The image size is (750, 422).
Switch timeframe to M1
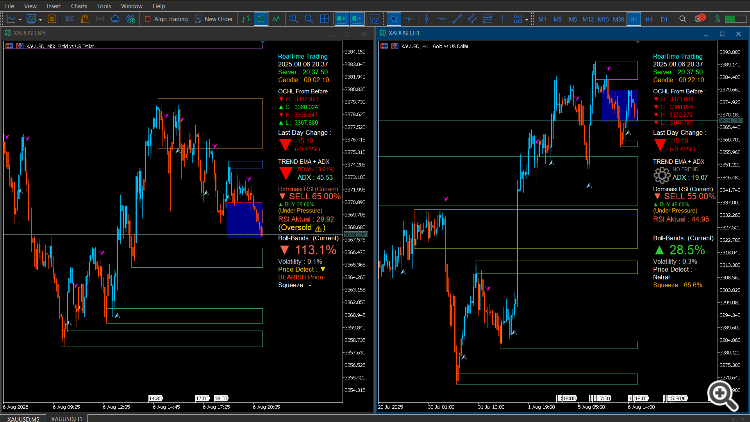(x=542, y=19)
